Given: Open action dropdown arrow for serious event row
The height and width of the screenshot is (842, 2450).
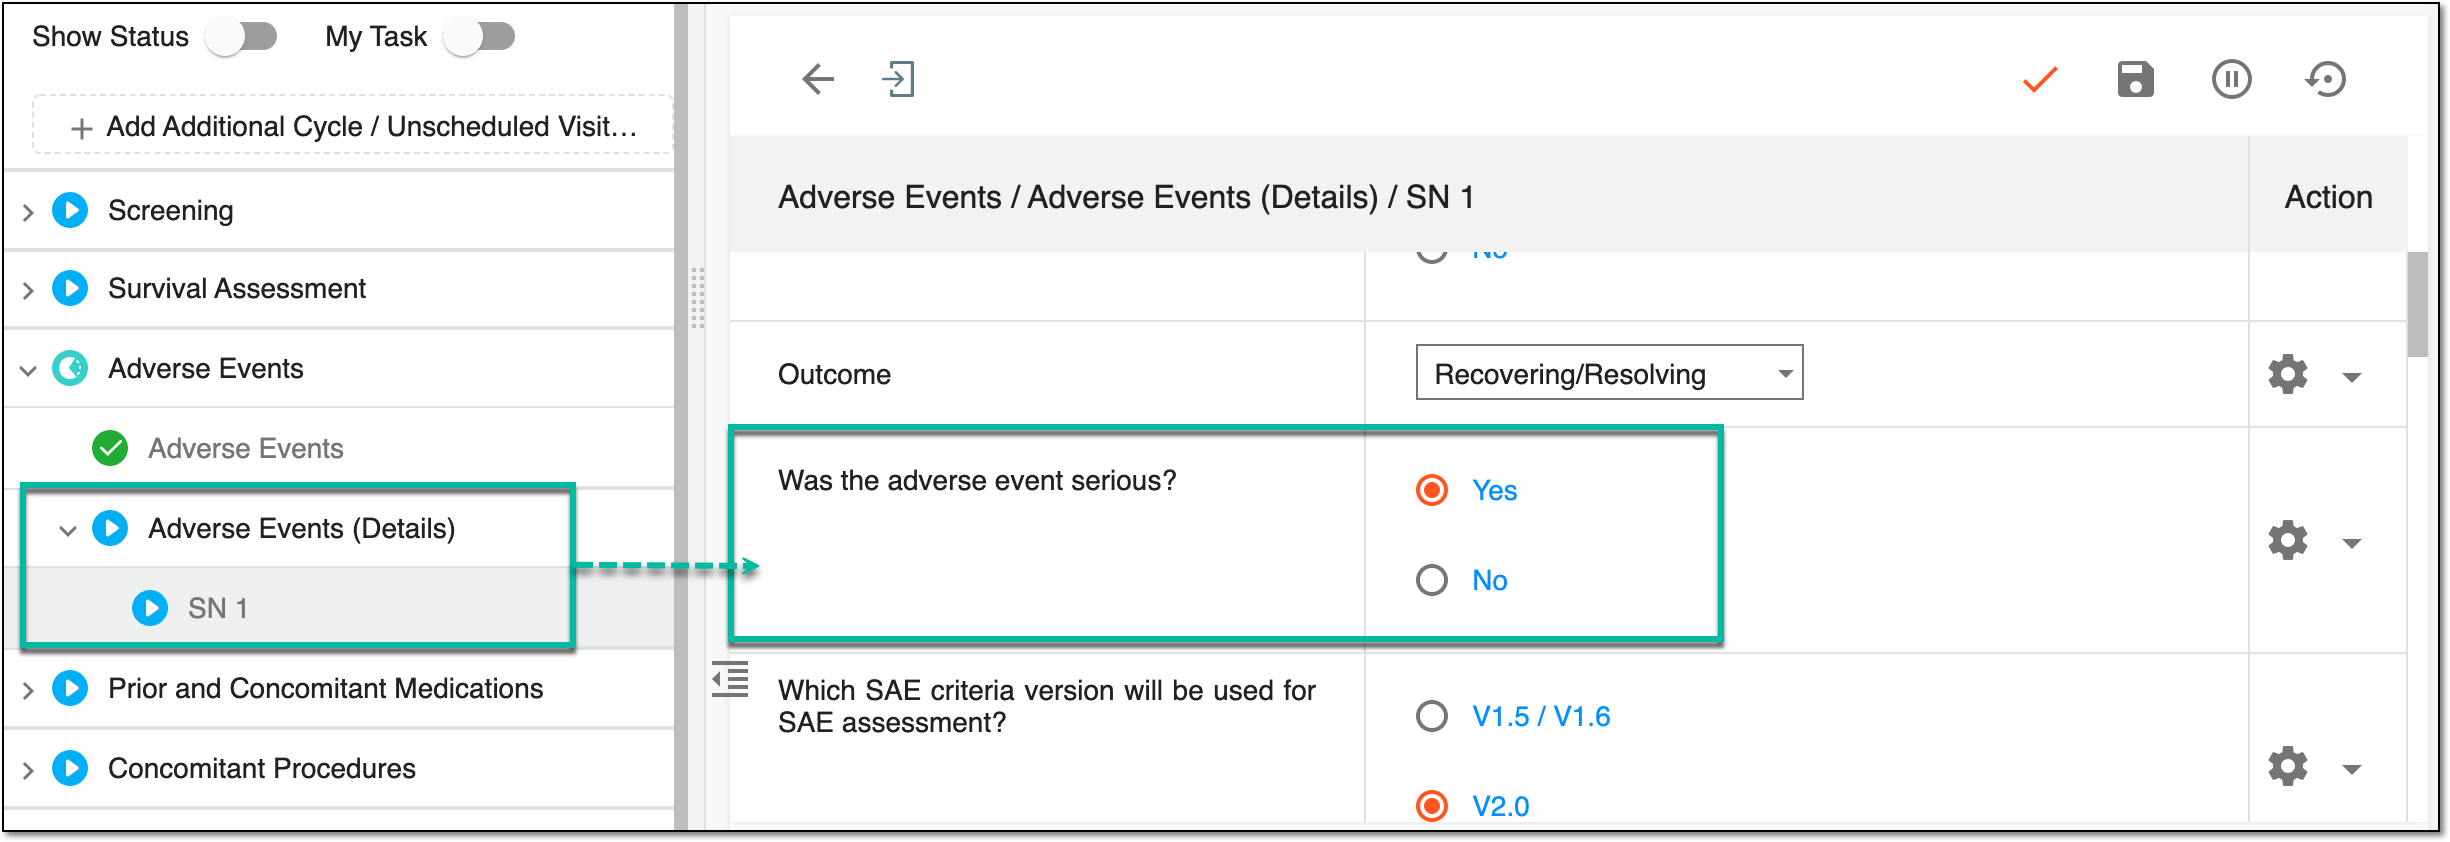Looking at the screenshot, I should tap(2352, 543).
